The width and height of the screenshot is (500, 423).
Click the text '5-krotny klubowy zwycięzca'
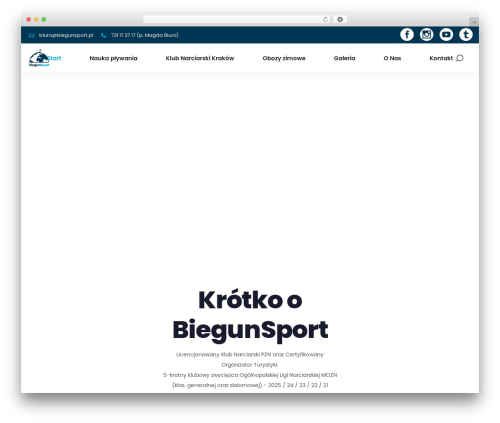[x=201, y=375]
